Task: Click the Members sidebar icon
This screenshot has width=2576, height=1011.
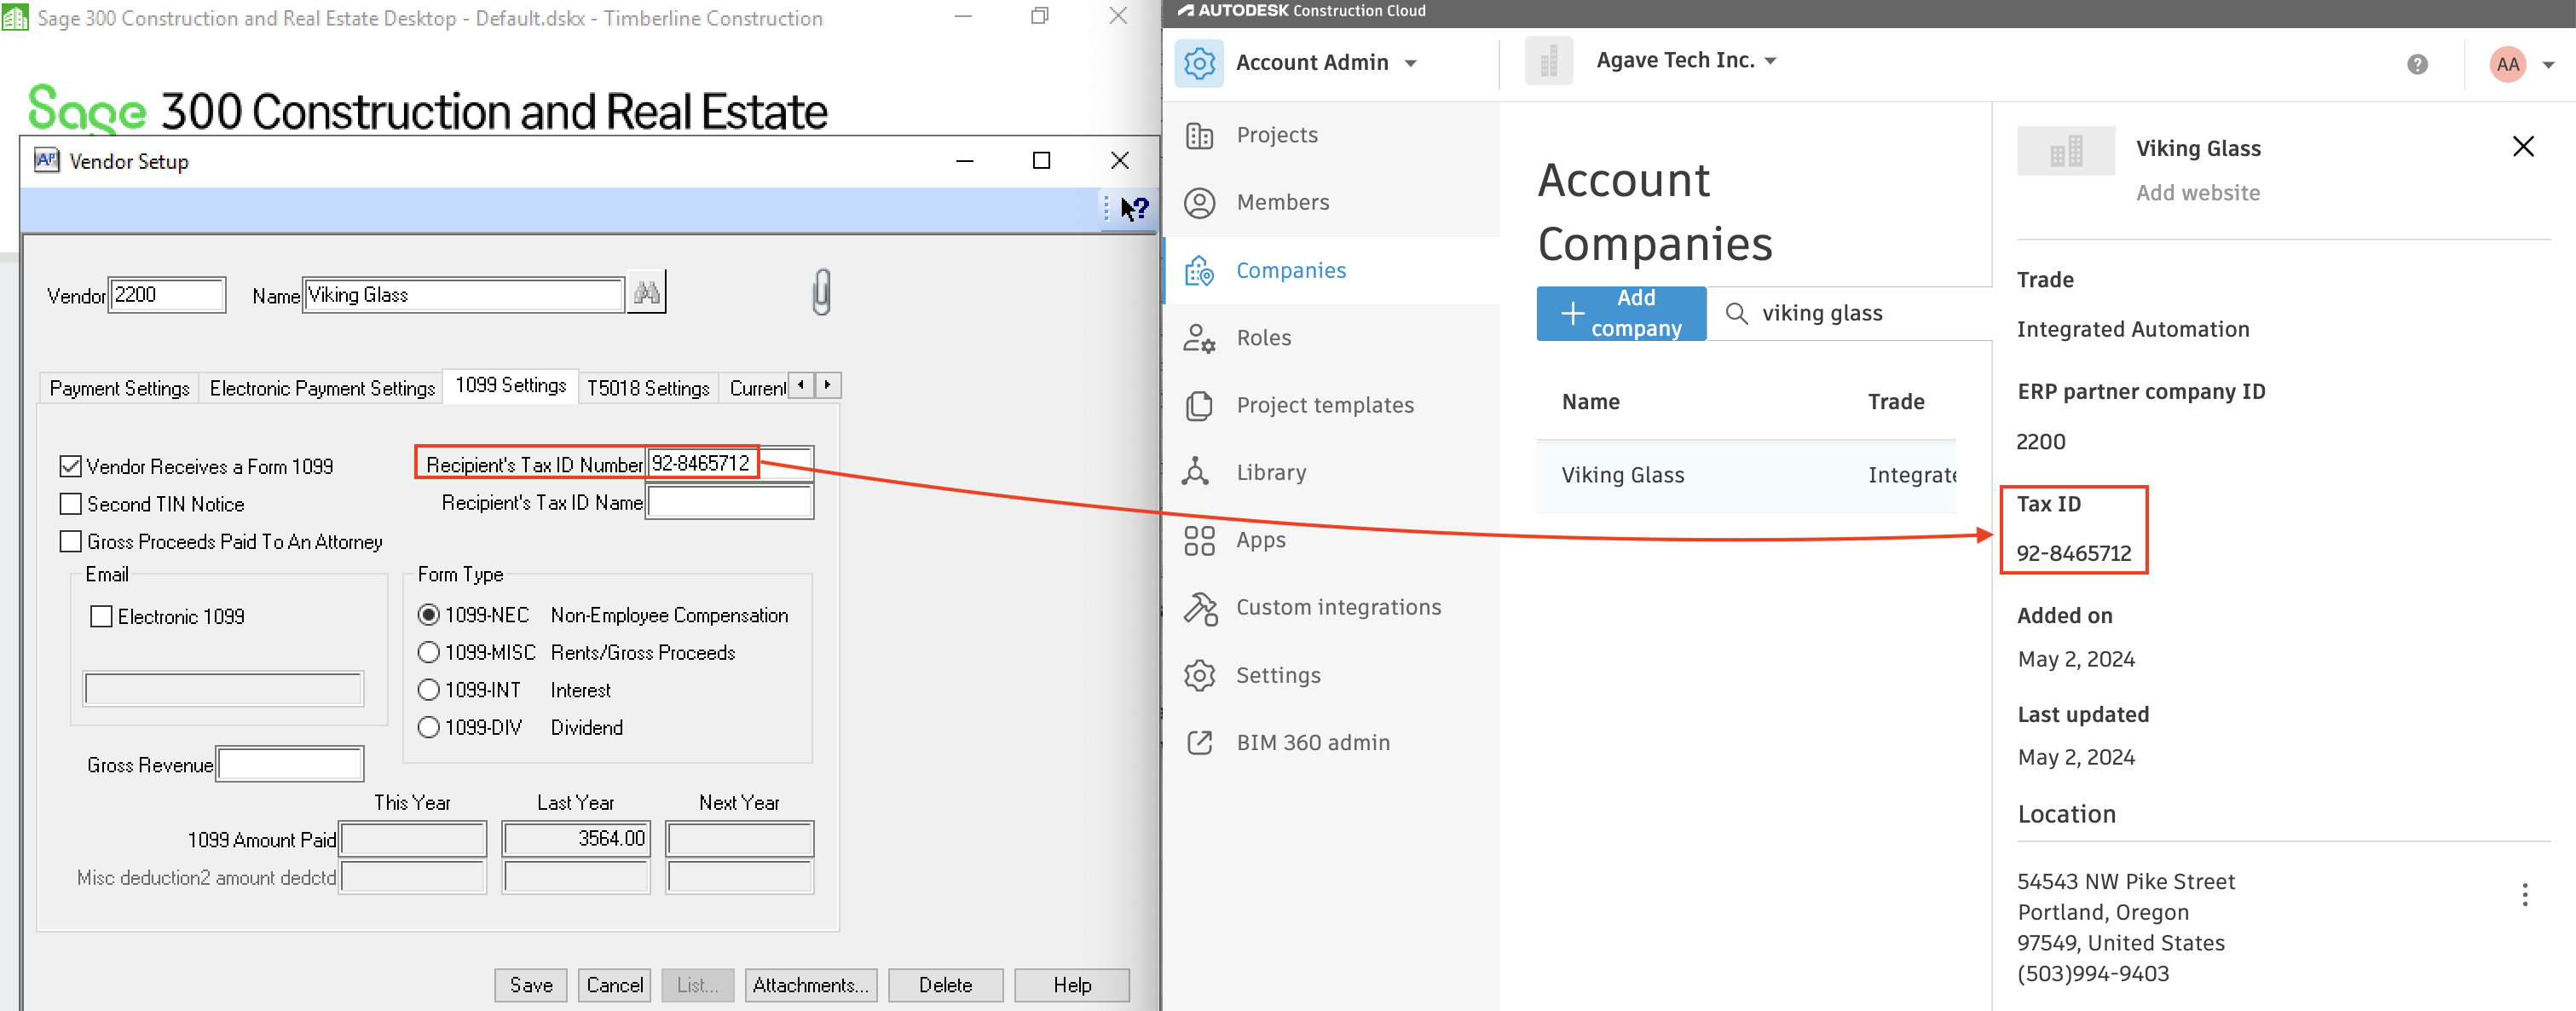Action: tap(1199, 203)
